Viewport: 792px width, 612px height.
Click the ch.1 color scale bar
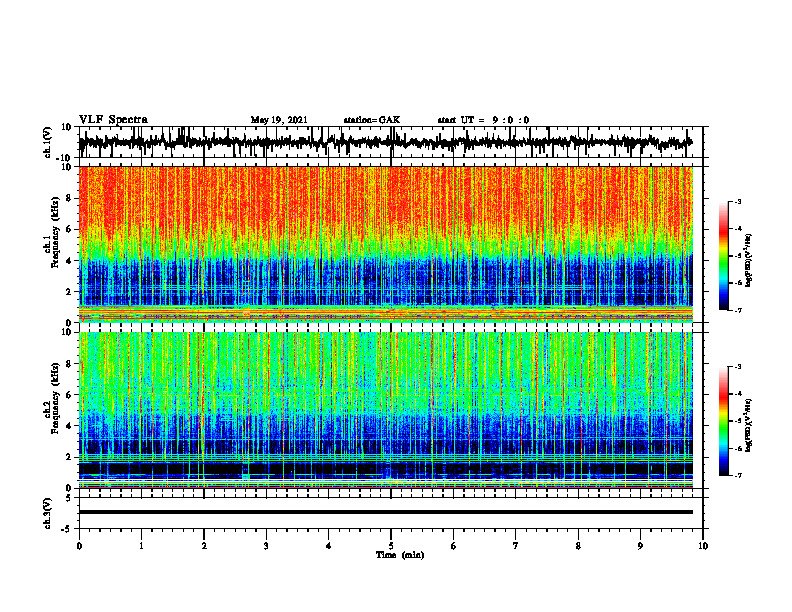point(724,256)
